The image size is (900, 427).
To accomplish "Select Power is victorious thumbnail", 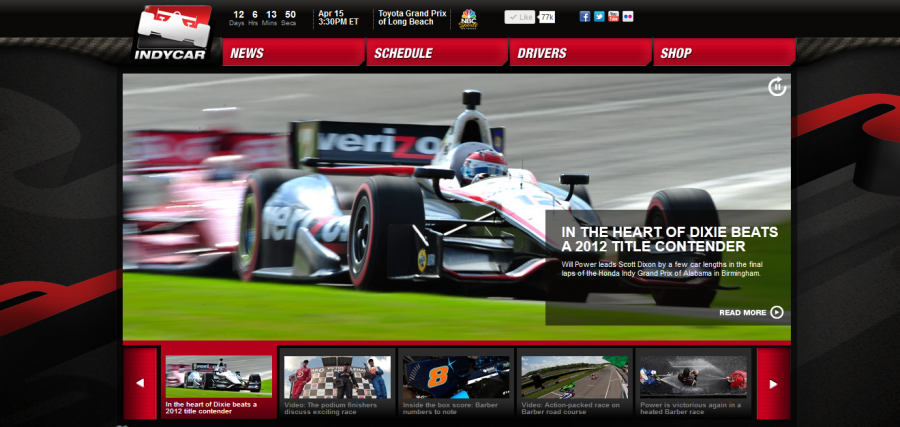I will click(693, 377).
